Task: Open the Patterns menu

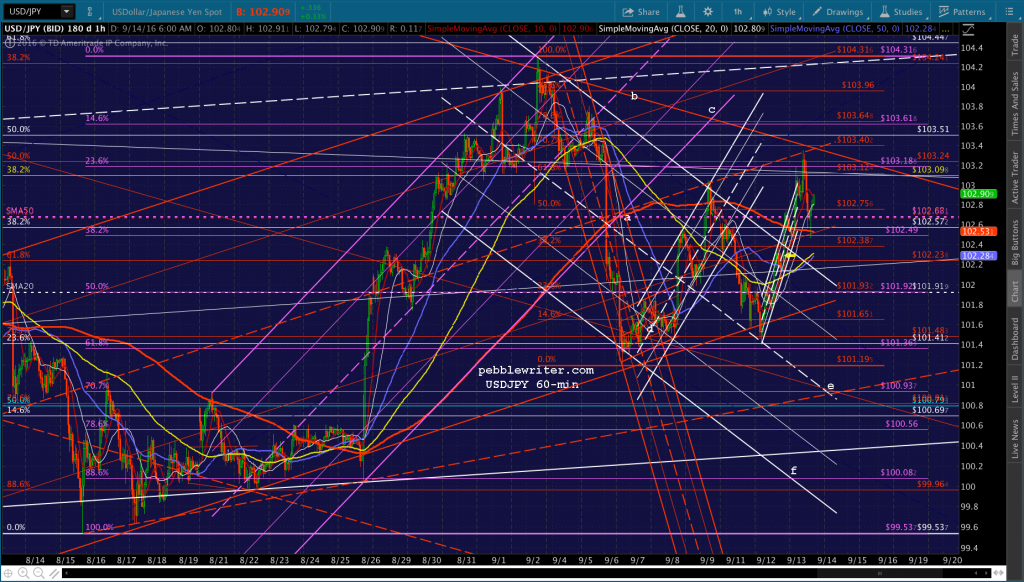Action: pyautogui.click(x=961, y=12)
